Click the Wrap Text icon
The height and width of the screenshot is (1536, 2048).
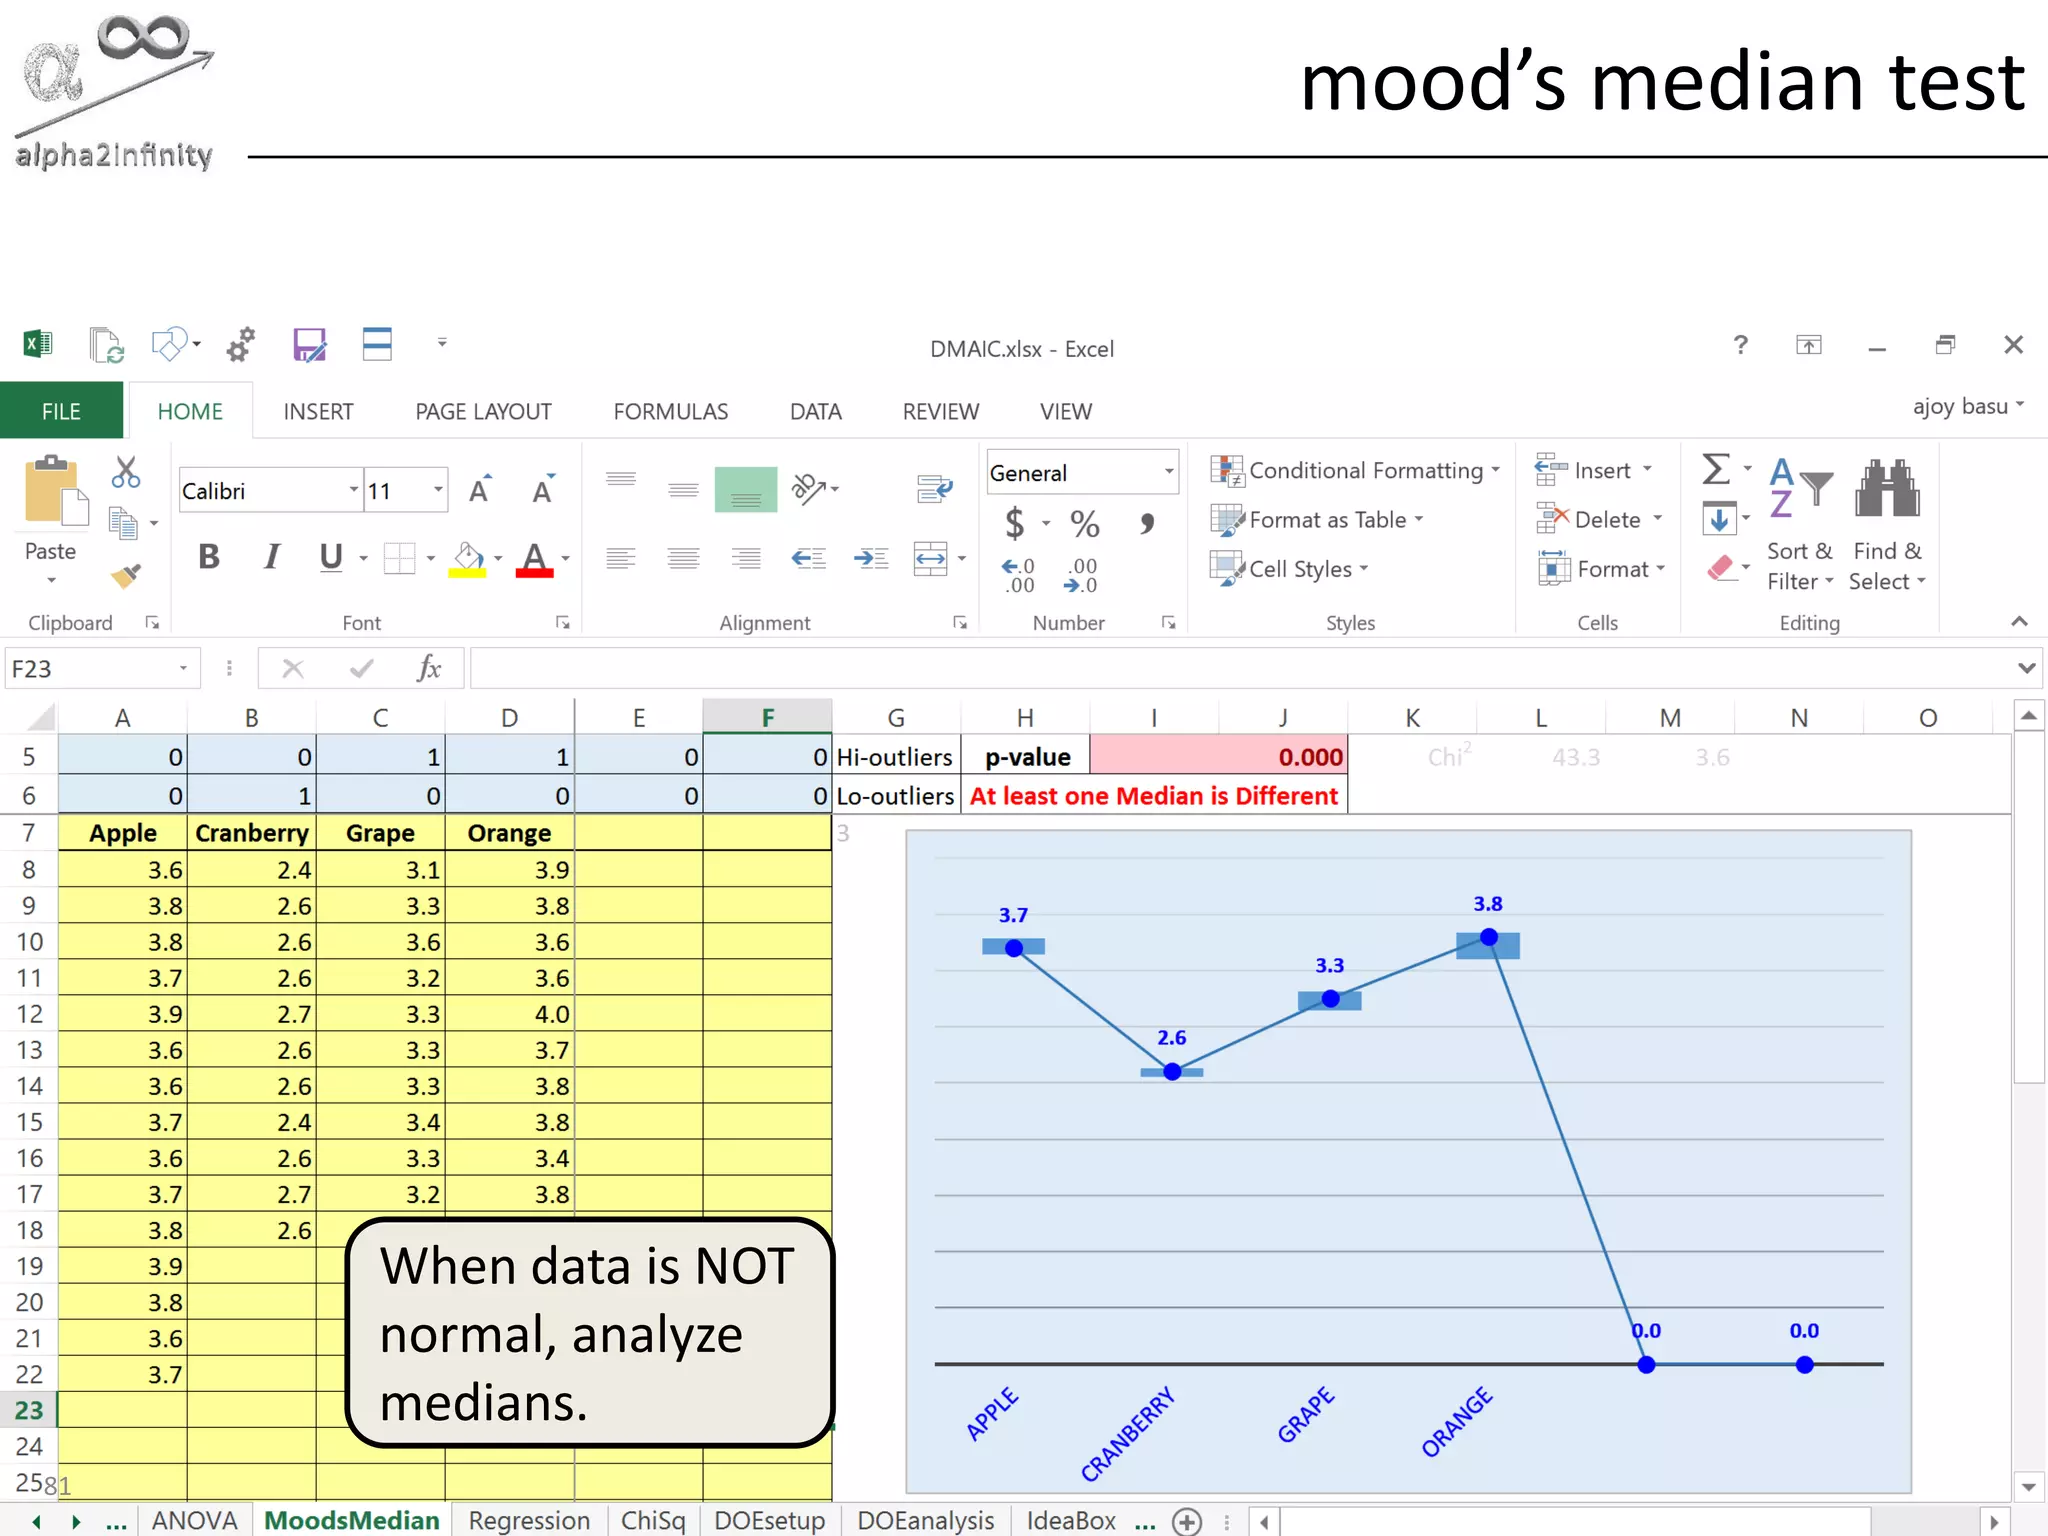click(x=934, y=489)
